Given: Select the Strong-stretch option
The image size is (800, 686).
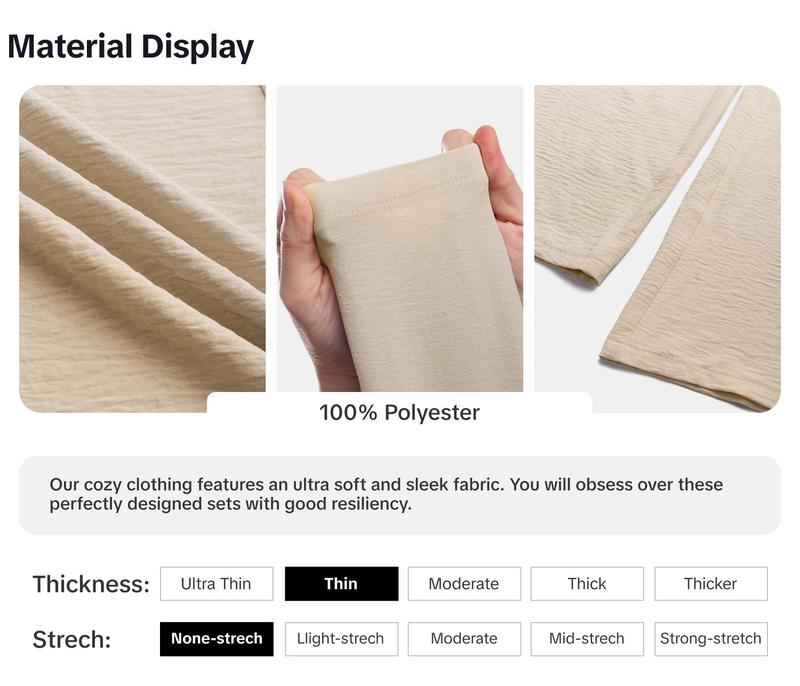Looking at the screenshot, I should click(x=711, y=639).
